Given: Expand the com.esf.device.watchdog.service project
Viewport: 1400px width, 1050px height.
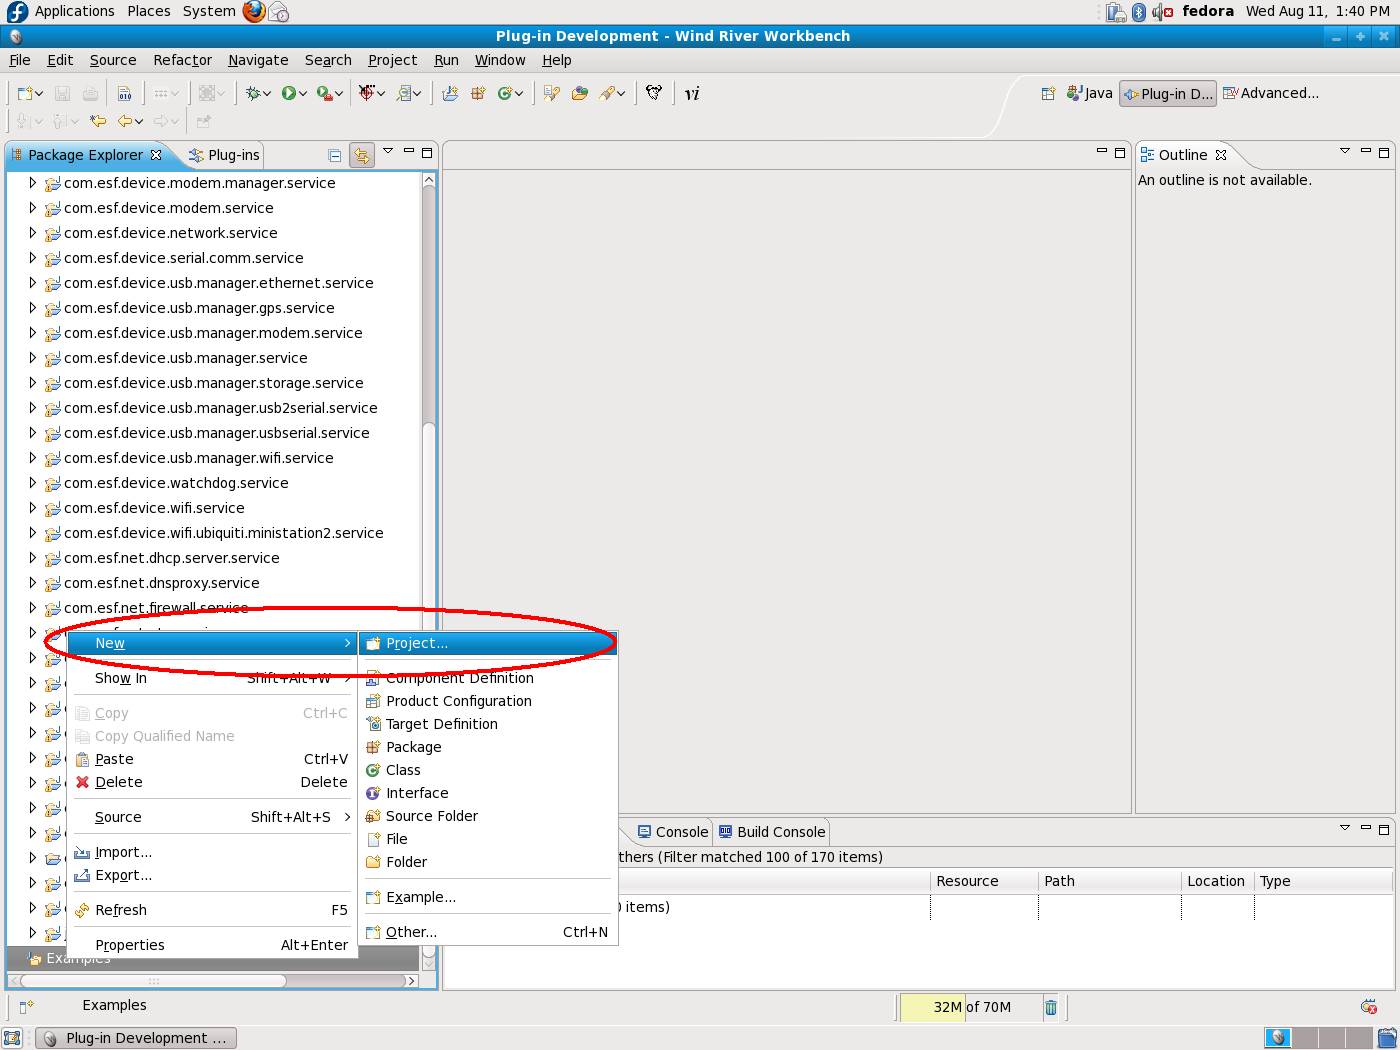Looking at the screenshot, I should tap(32, 483).
